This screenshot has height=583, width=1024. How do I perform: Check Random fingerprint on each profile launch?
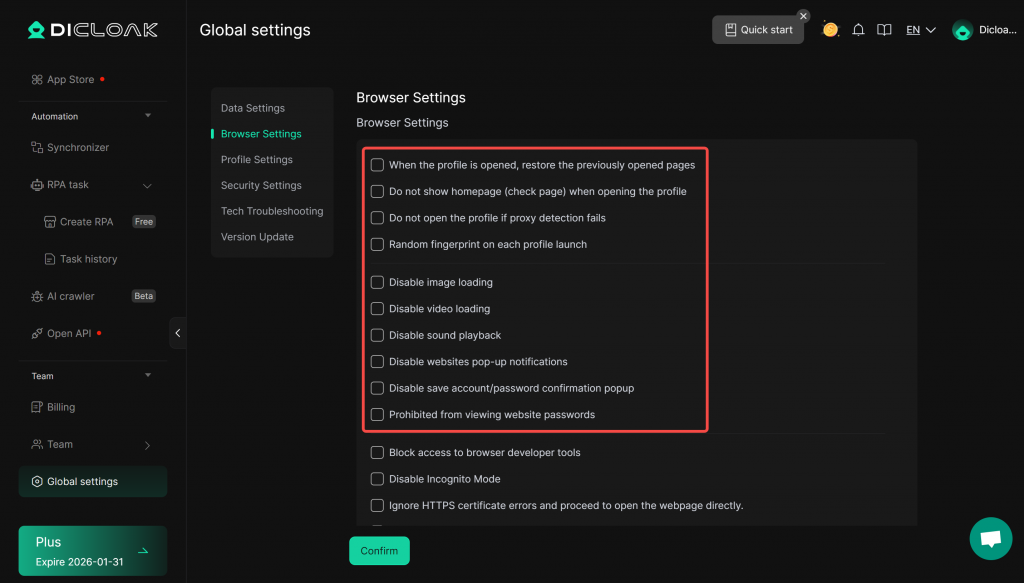[x=377, y=245]
